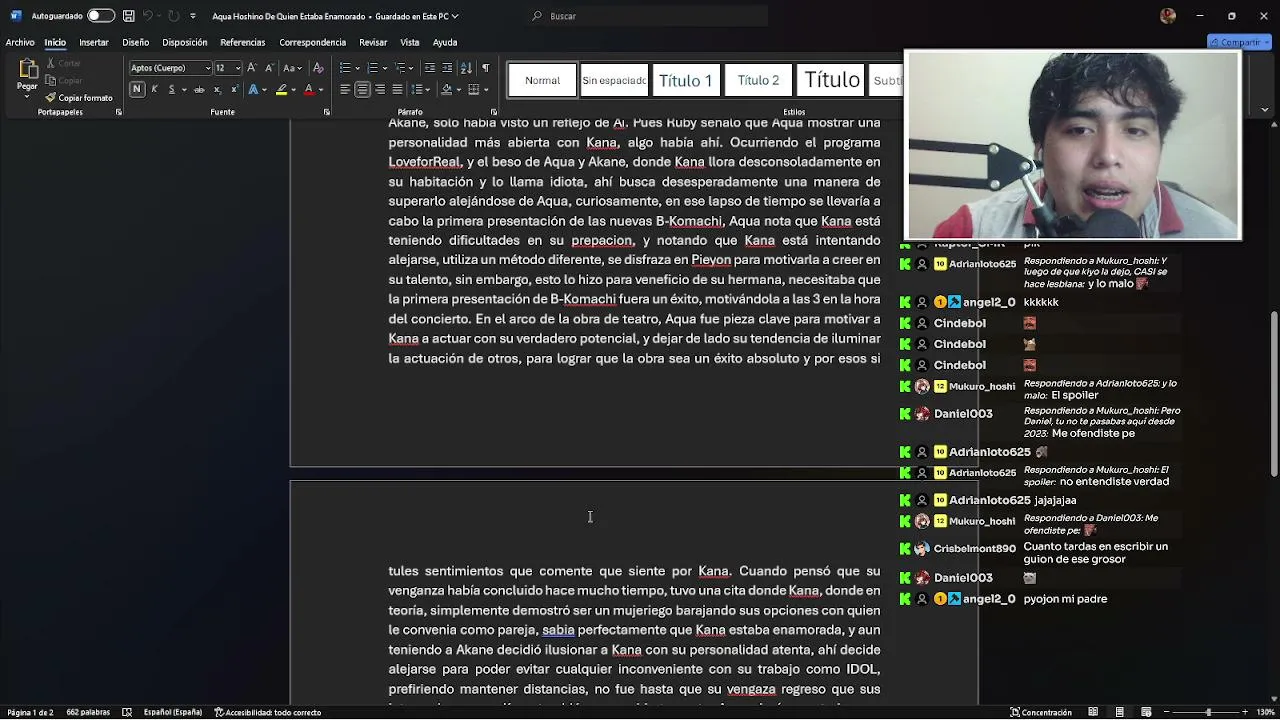Click the bullet list icon
The image size is (1280, 720).
[345, 68]
